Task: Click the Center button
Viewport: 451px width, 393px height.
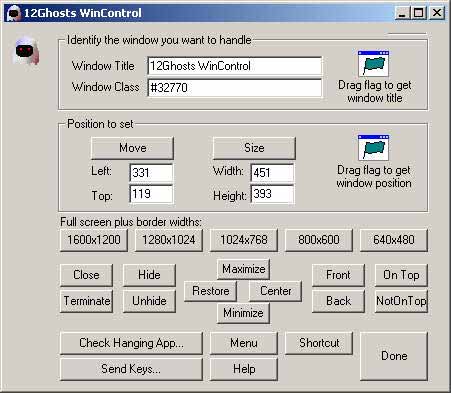Action: (275, 291)
